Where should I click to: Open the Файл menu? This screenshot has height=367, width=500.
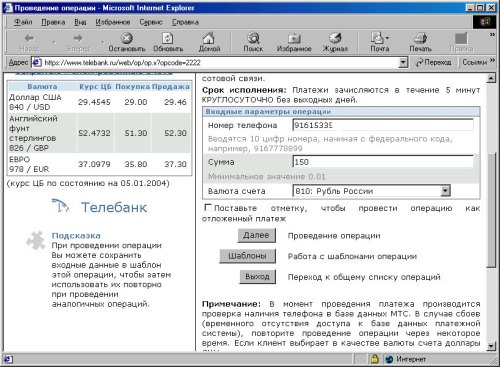pos(23,22)
